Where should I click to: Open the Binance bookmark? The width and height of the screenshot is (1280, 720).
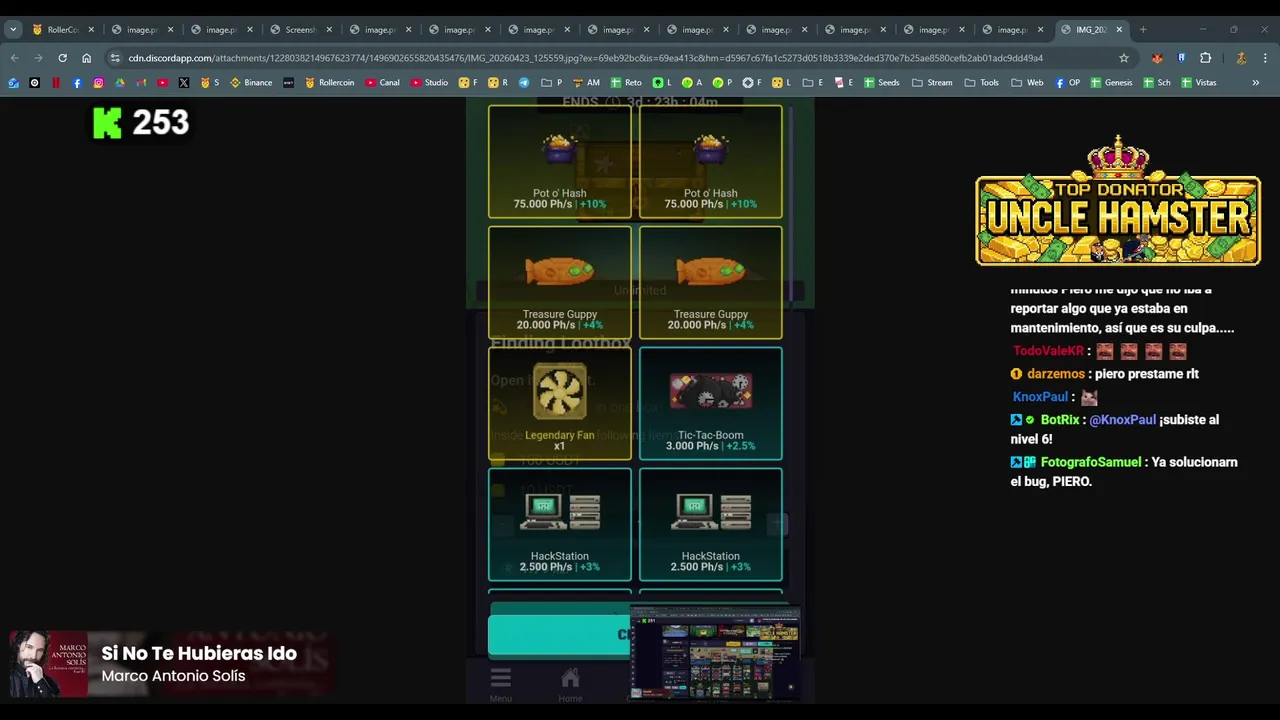(251, 83)
